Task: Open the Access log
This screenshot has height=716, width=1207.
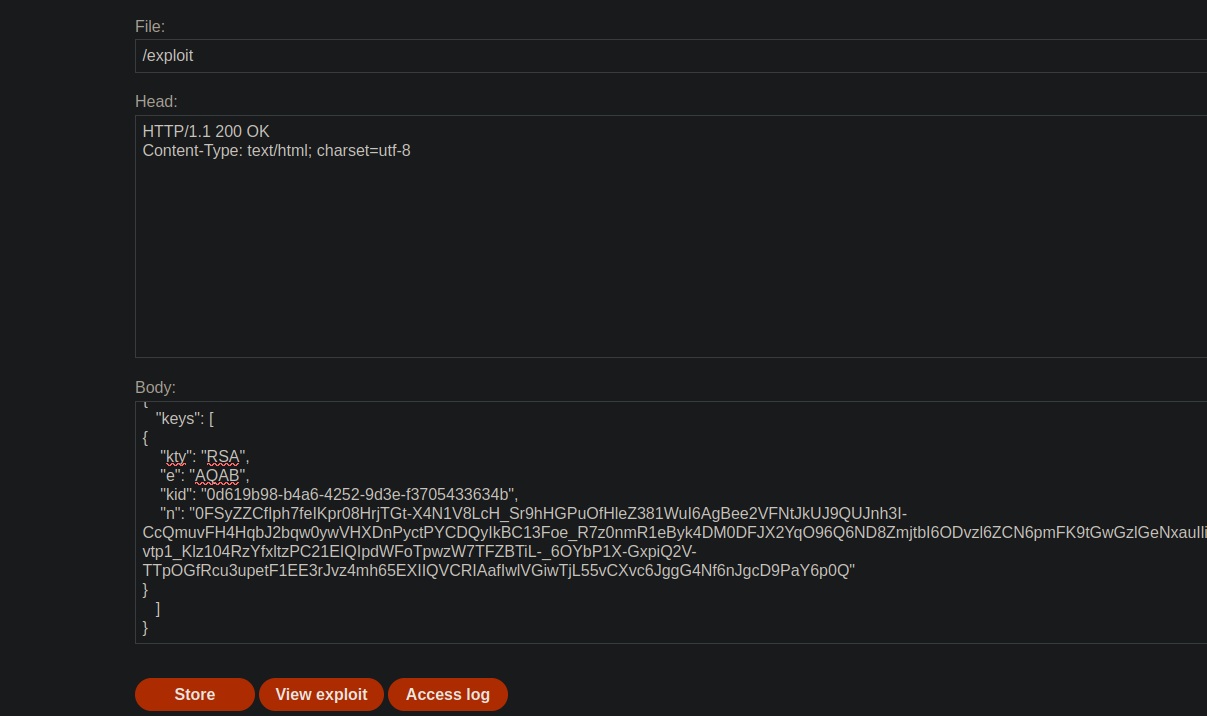Action: [x=447, y=694]
